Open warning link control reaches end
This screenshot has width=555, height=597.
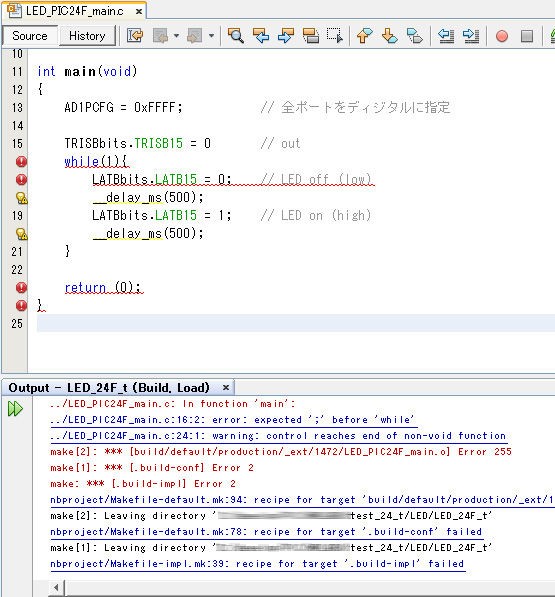pyautogui.click(x=278, y=436)
